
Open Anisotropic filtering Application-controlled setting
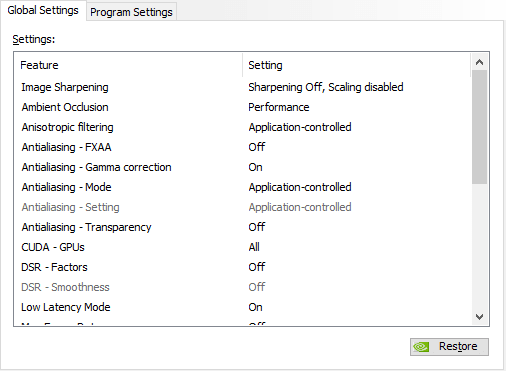300,127
